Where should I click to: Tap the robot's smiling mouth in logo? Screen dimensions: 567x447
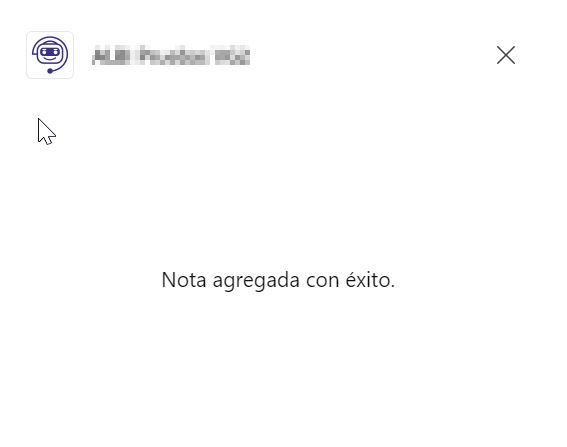tap(50, 59)
